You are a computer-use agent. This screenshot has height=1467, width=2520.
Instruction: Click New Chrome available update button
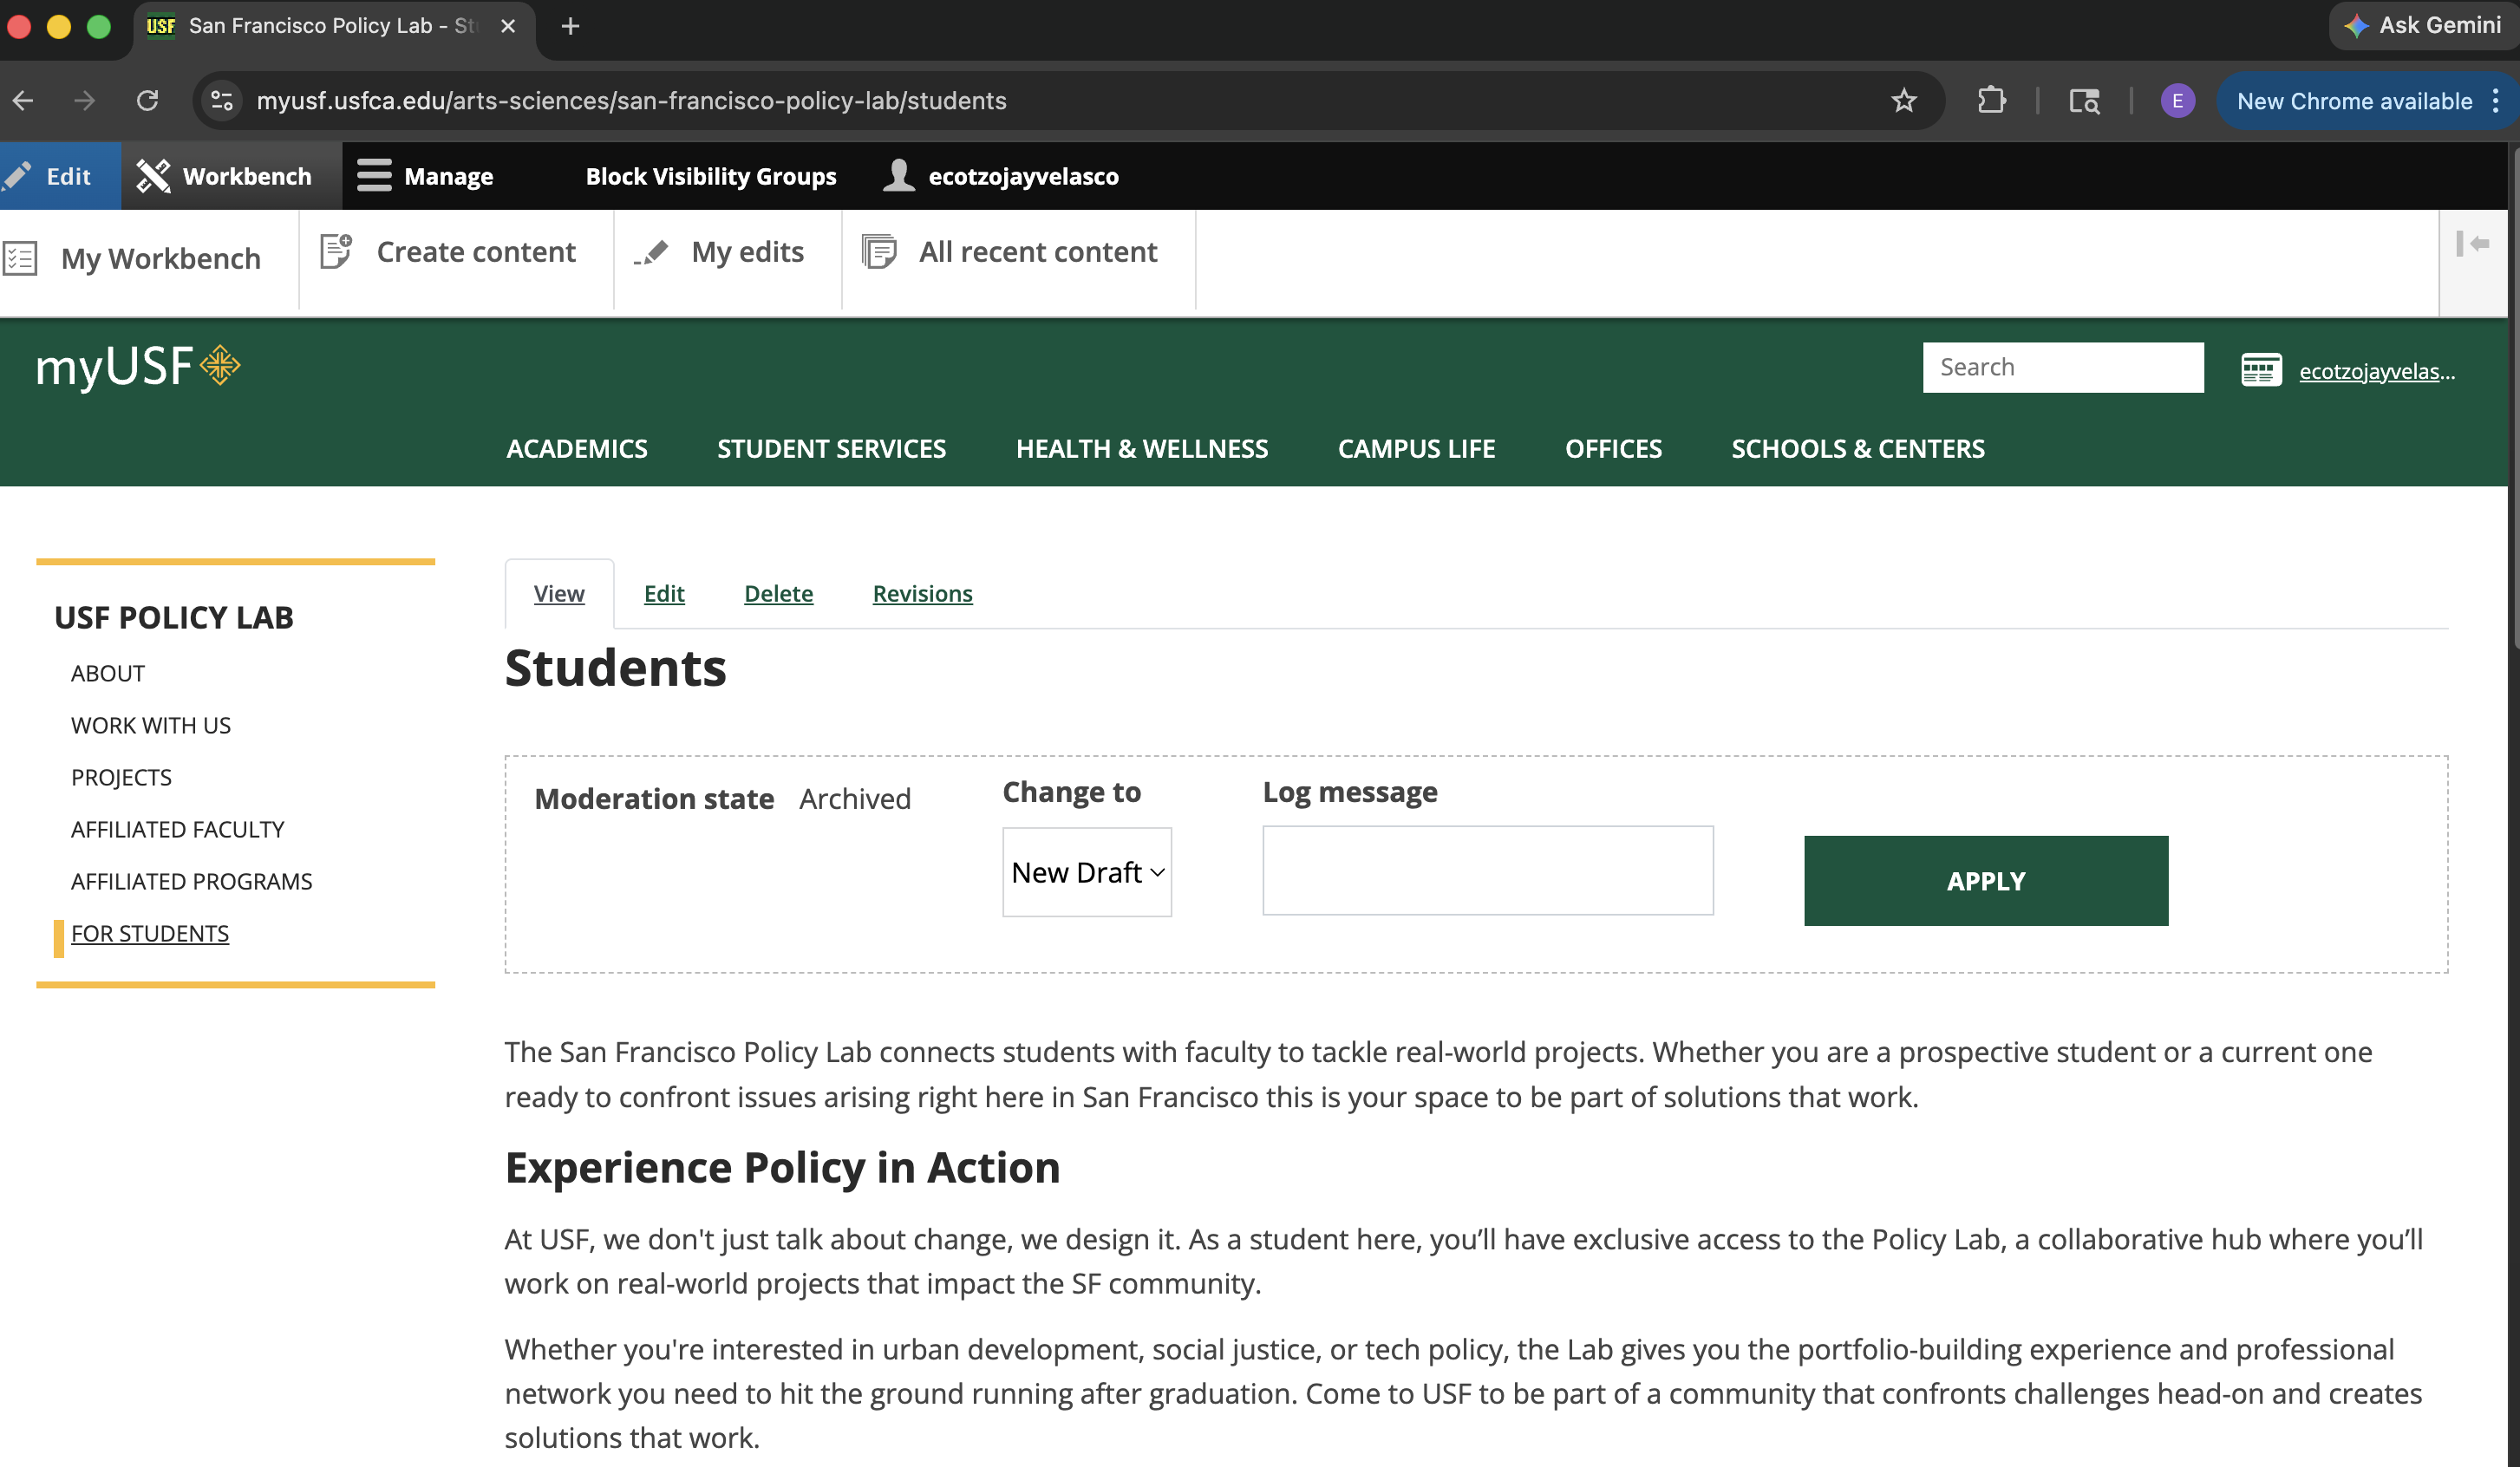click(x=2354, y=101)
